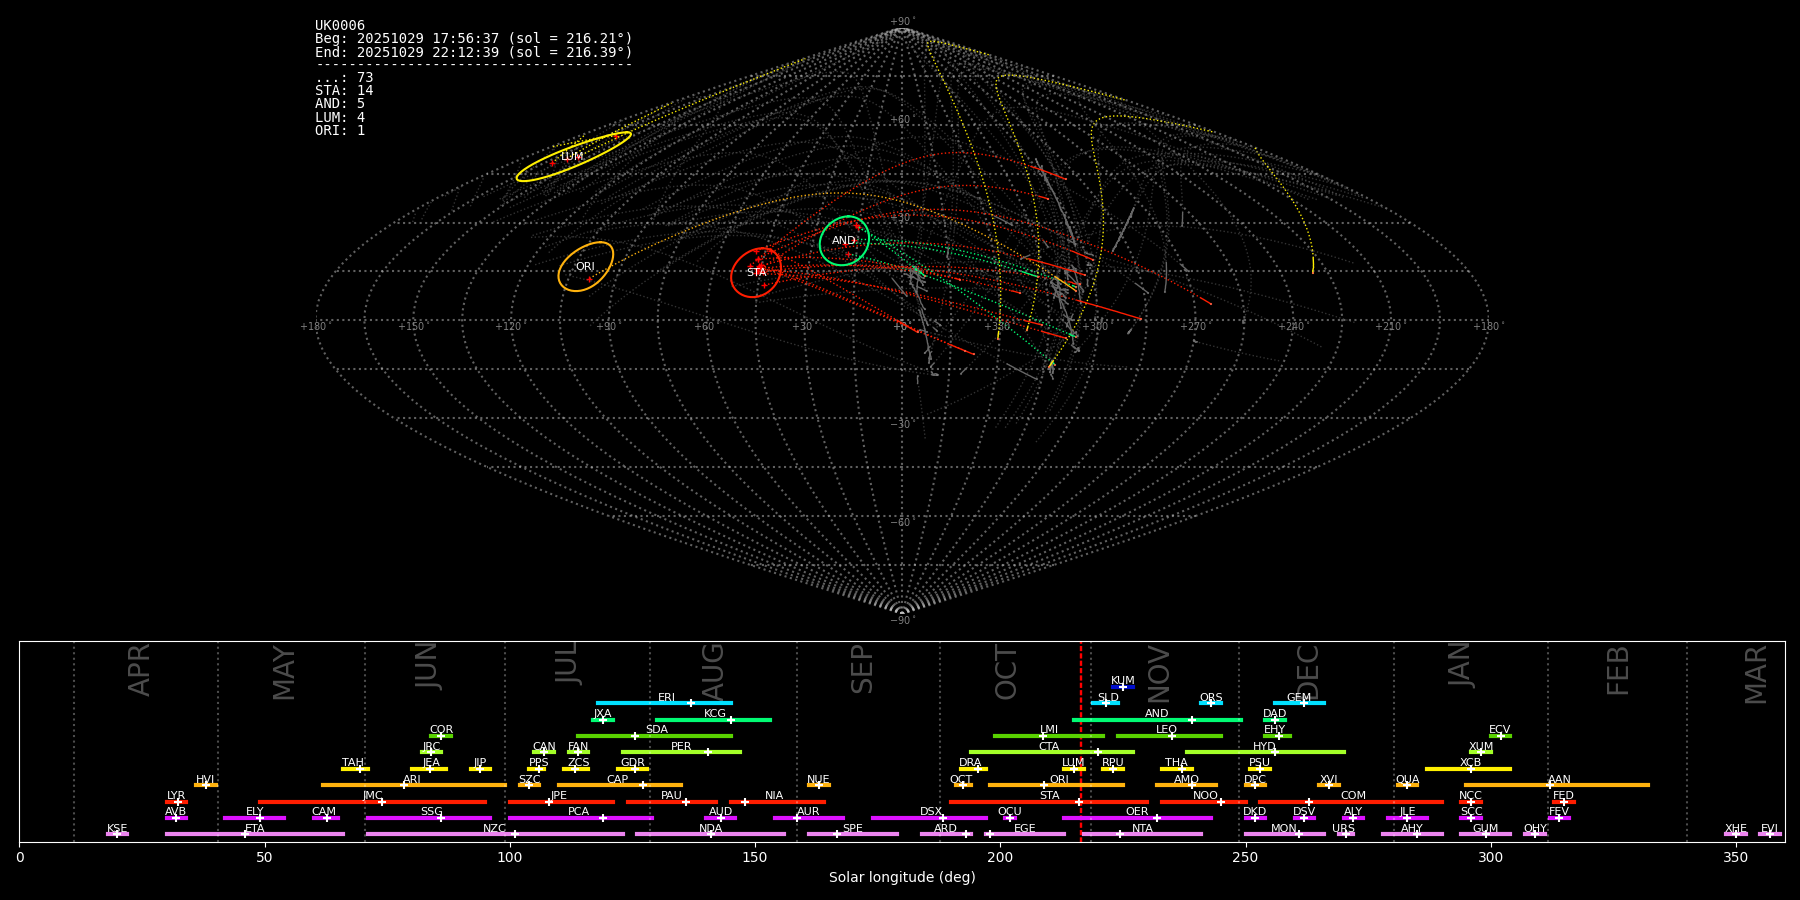This screenshot has height=900, width=1800.
Task: Click the XHE shower label in the timeline
Action: click(x=1736, y=829)
